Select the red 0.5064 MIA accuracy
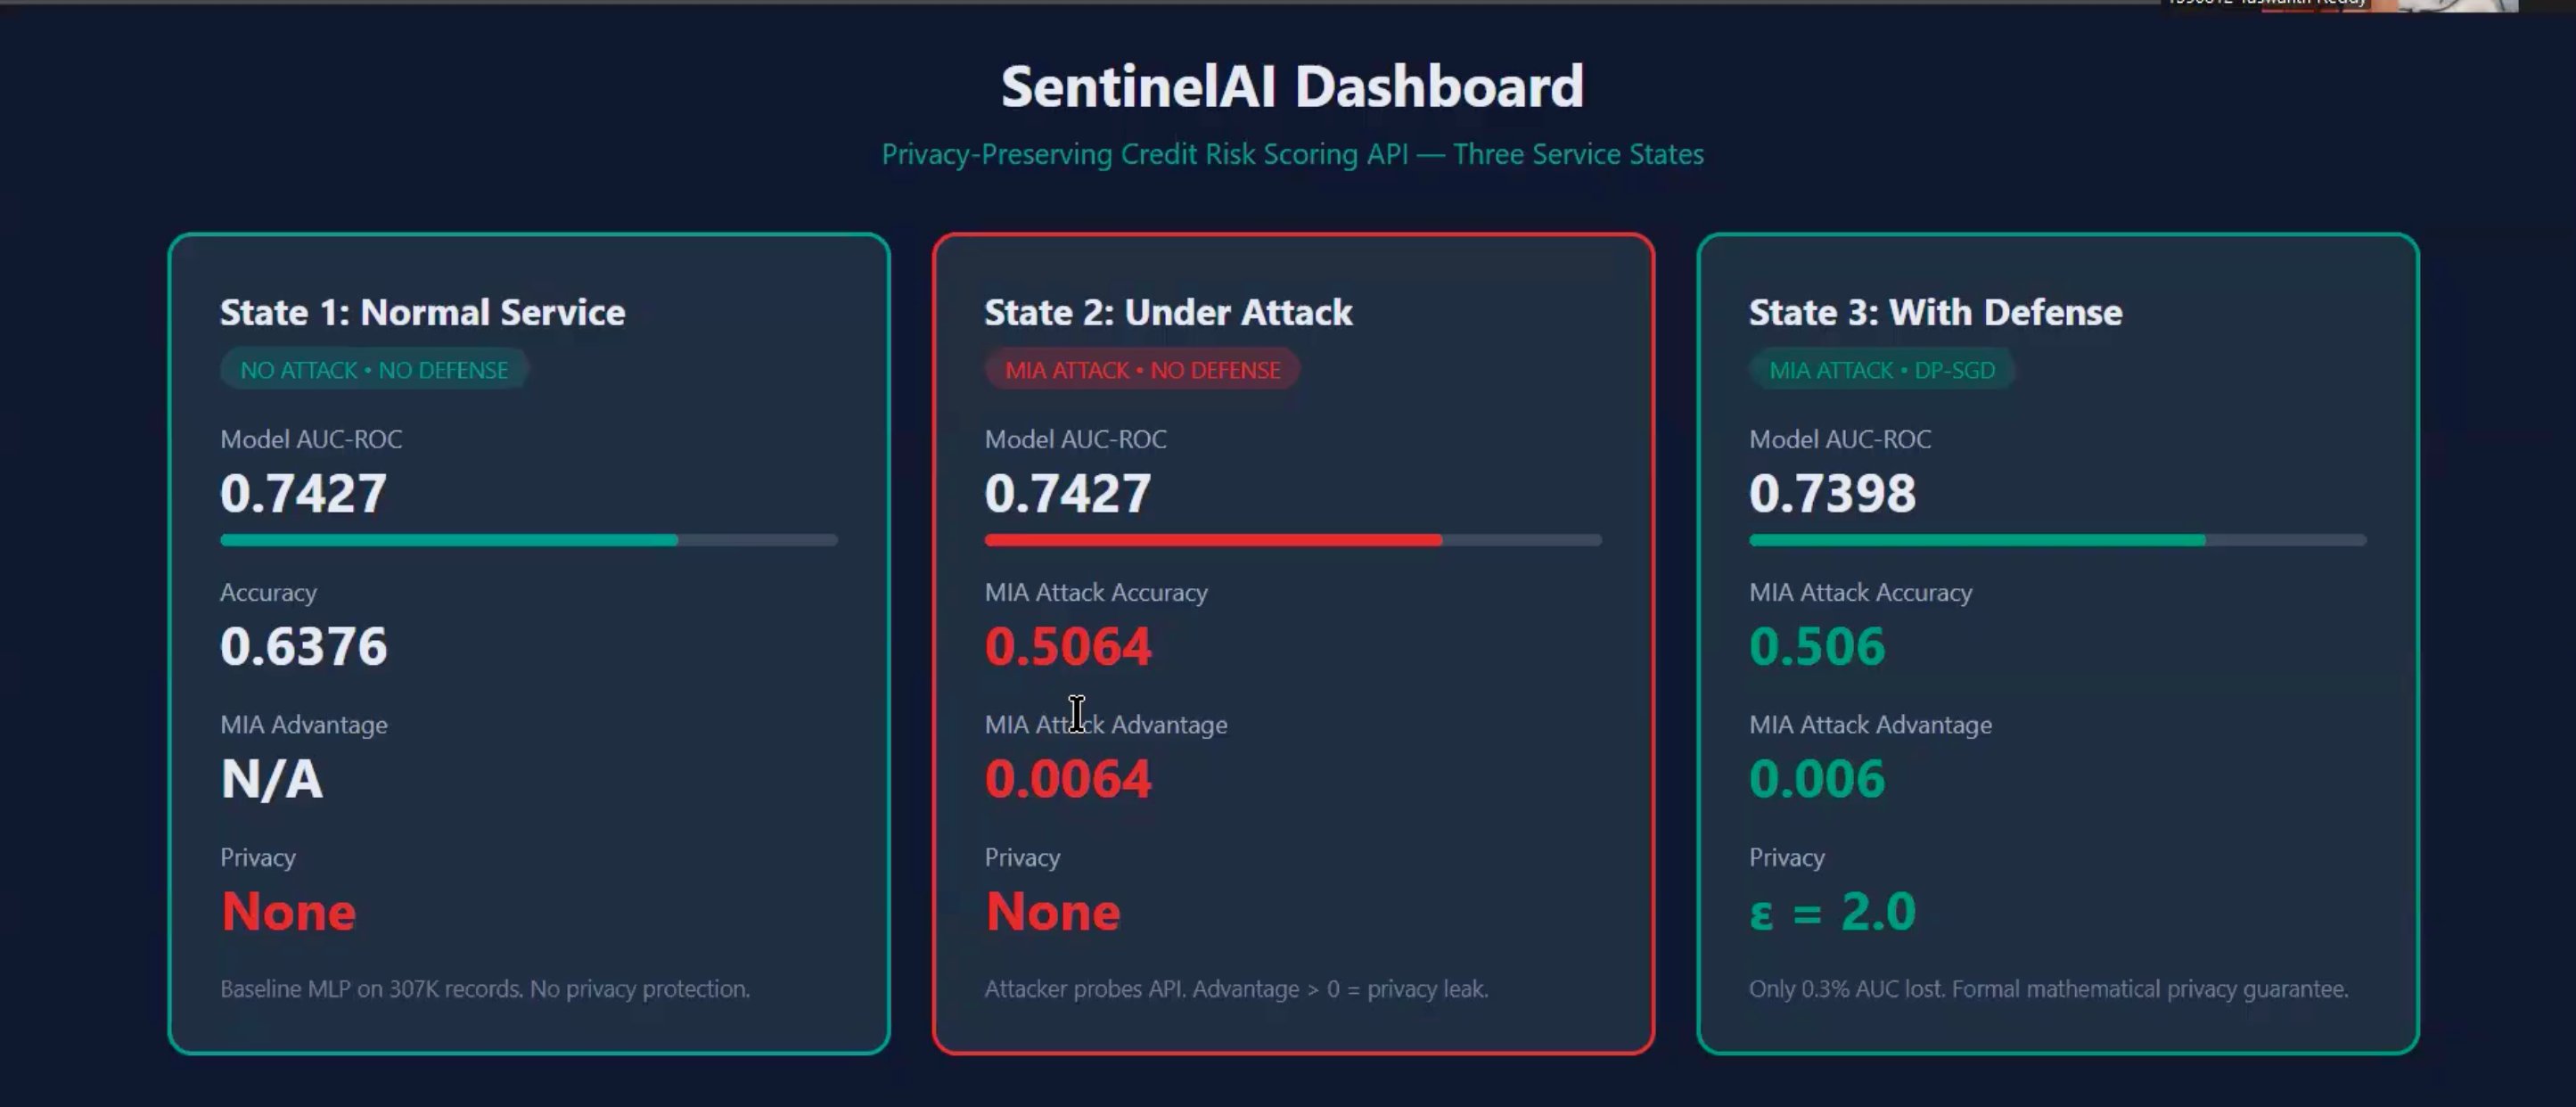 1068,646
